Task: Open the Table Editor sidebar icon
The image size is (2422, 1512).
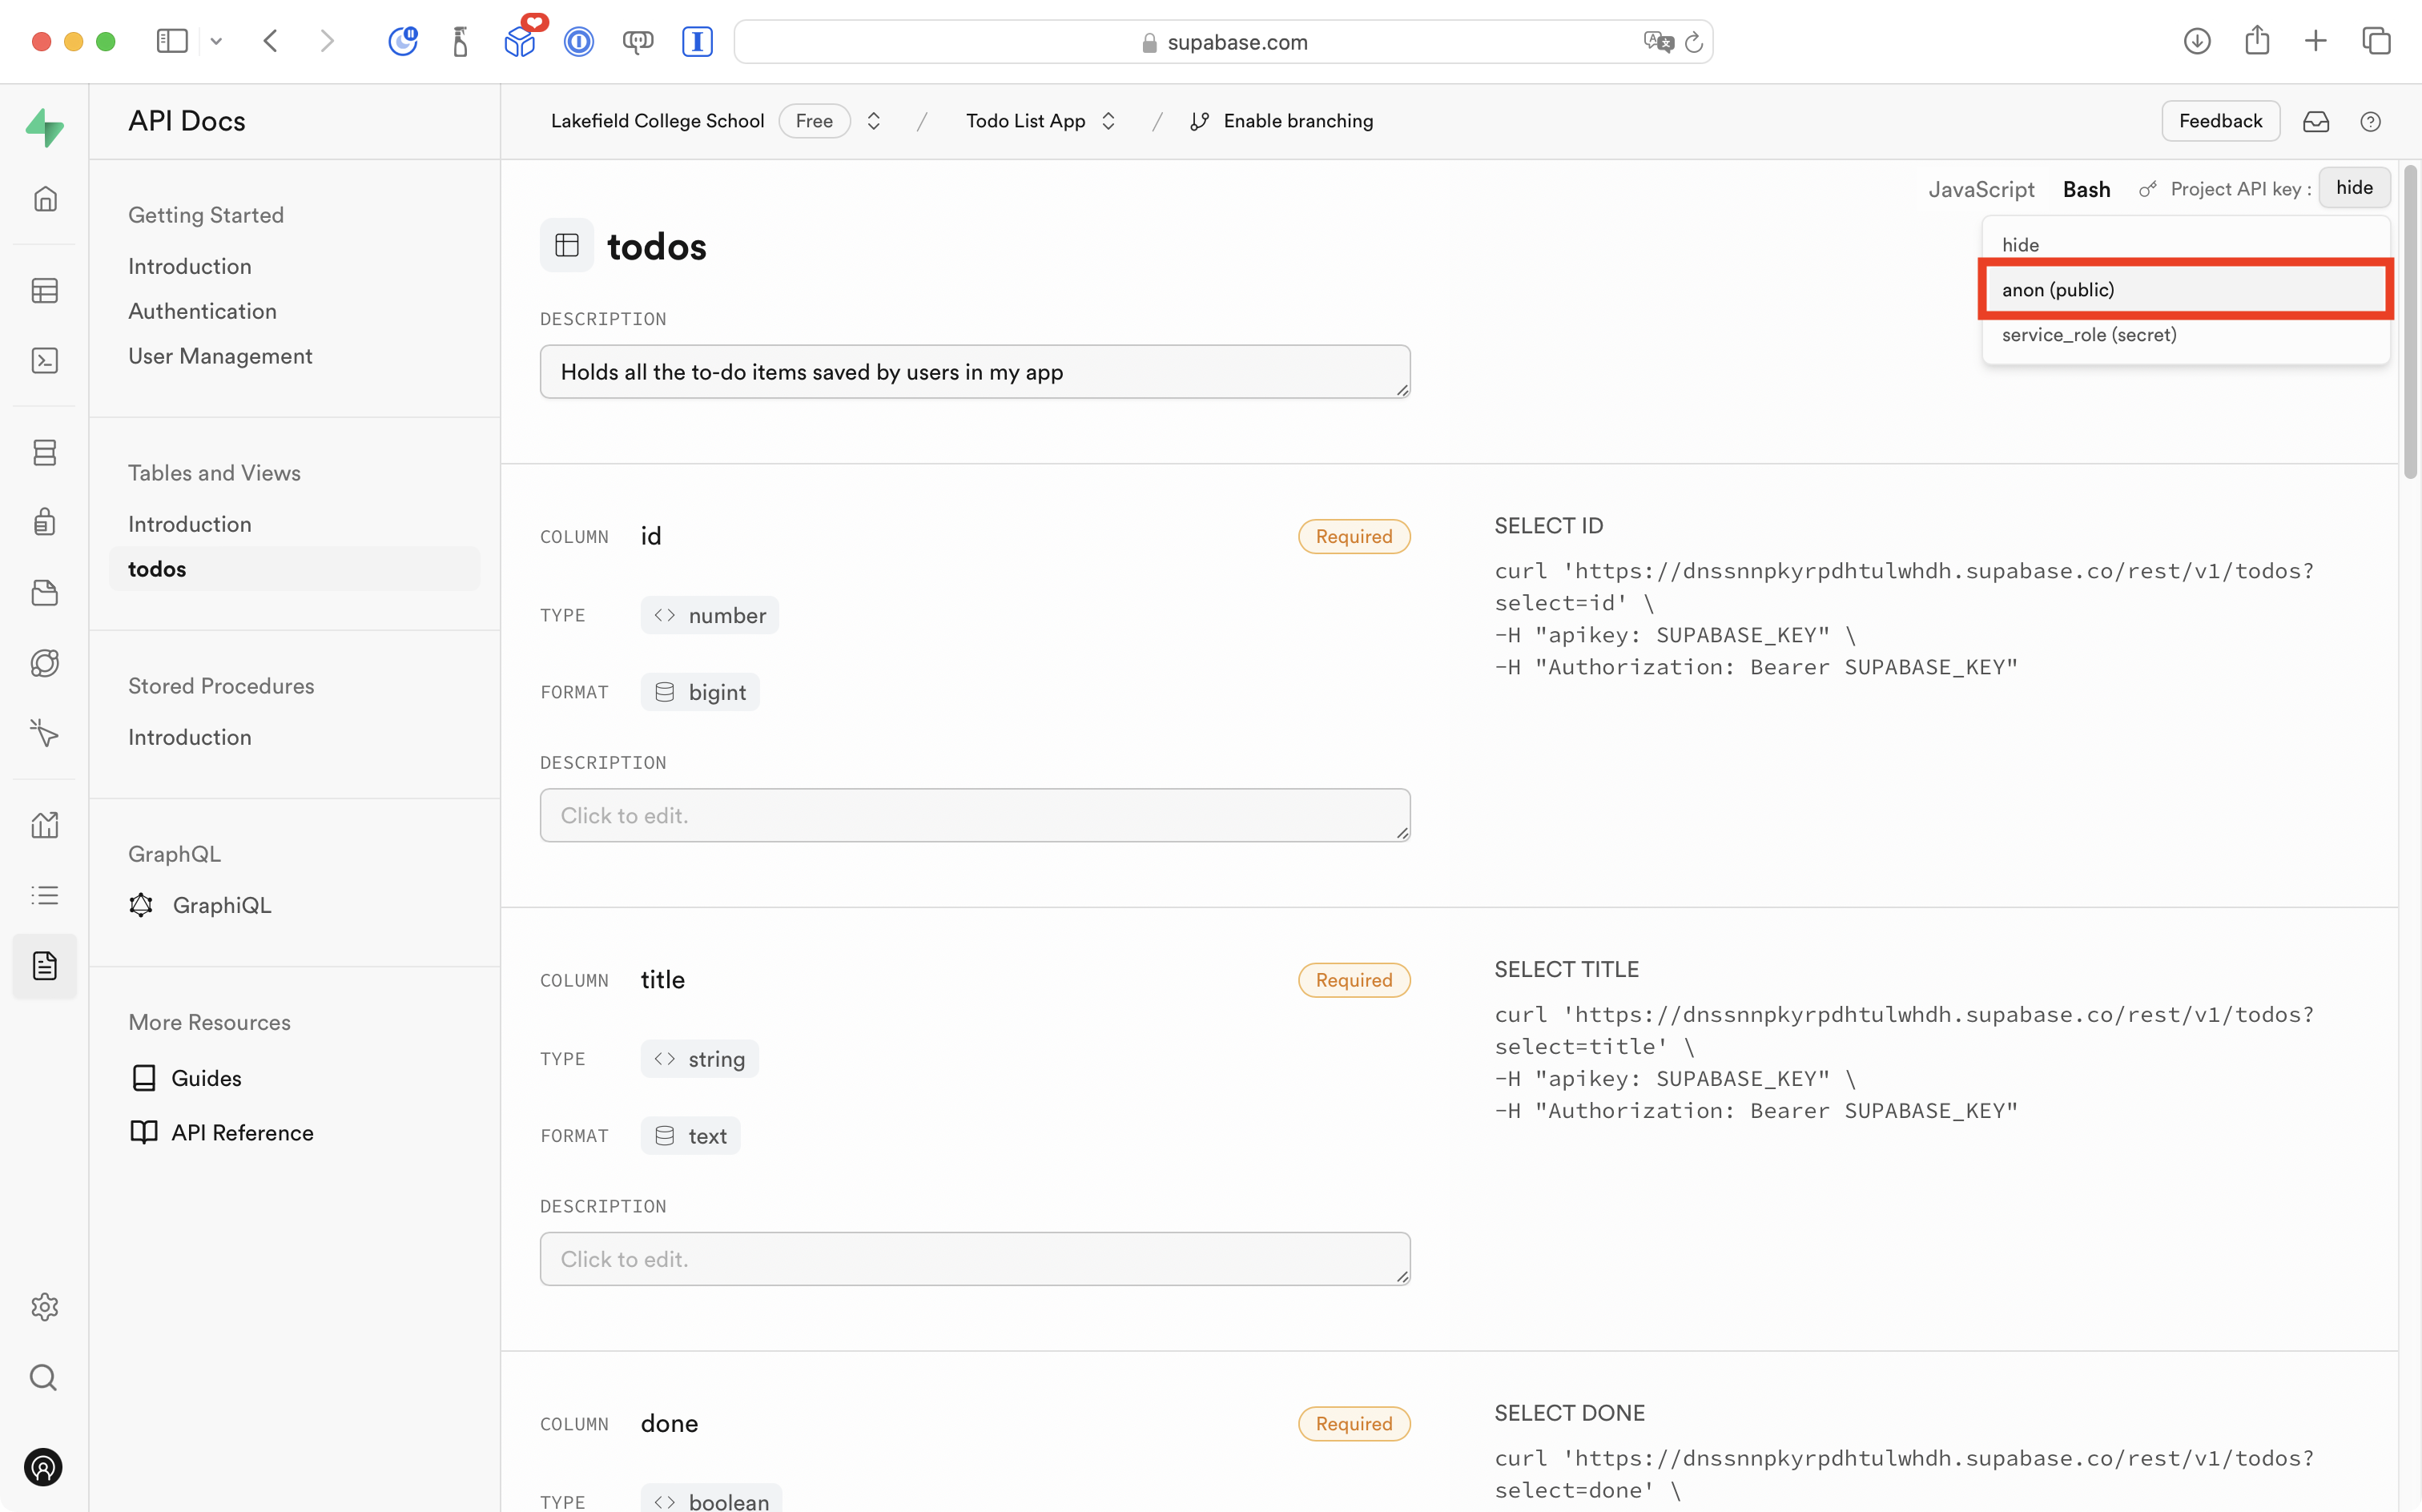Action: click(x=45, y=291)
